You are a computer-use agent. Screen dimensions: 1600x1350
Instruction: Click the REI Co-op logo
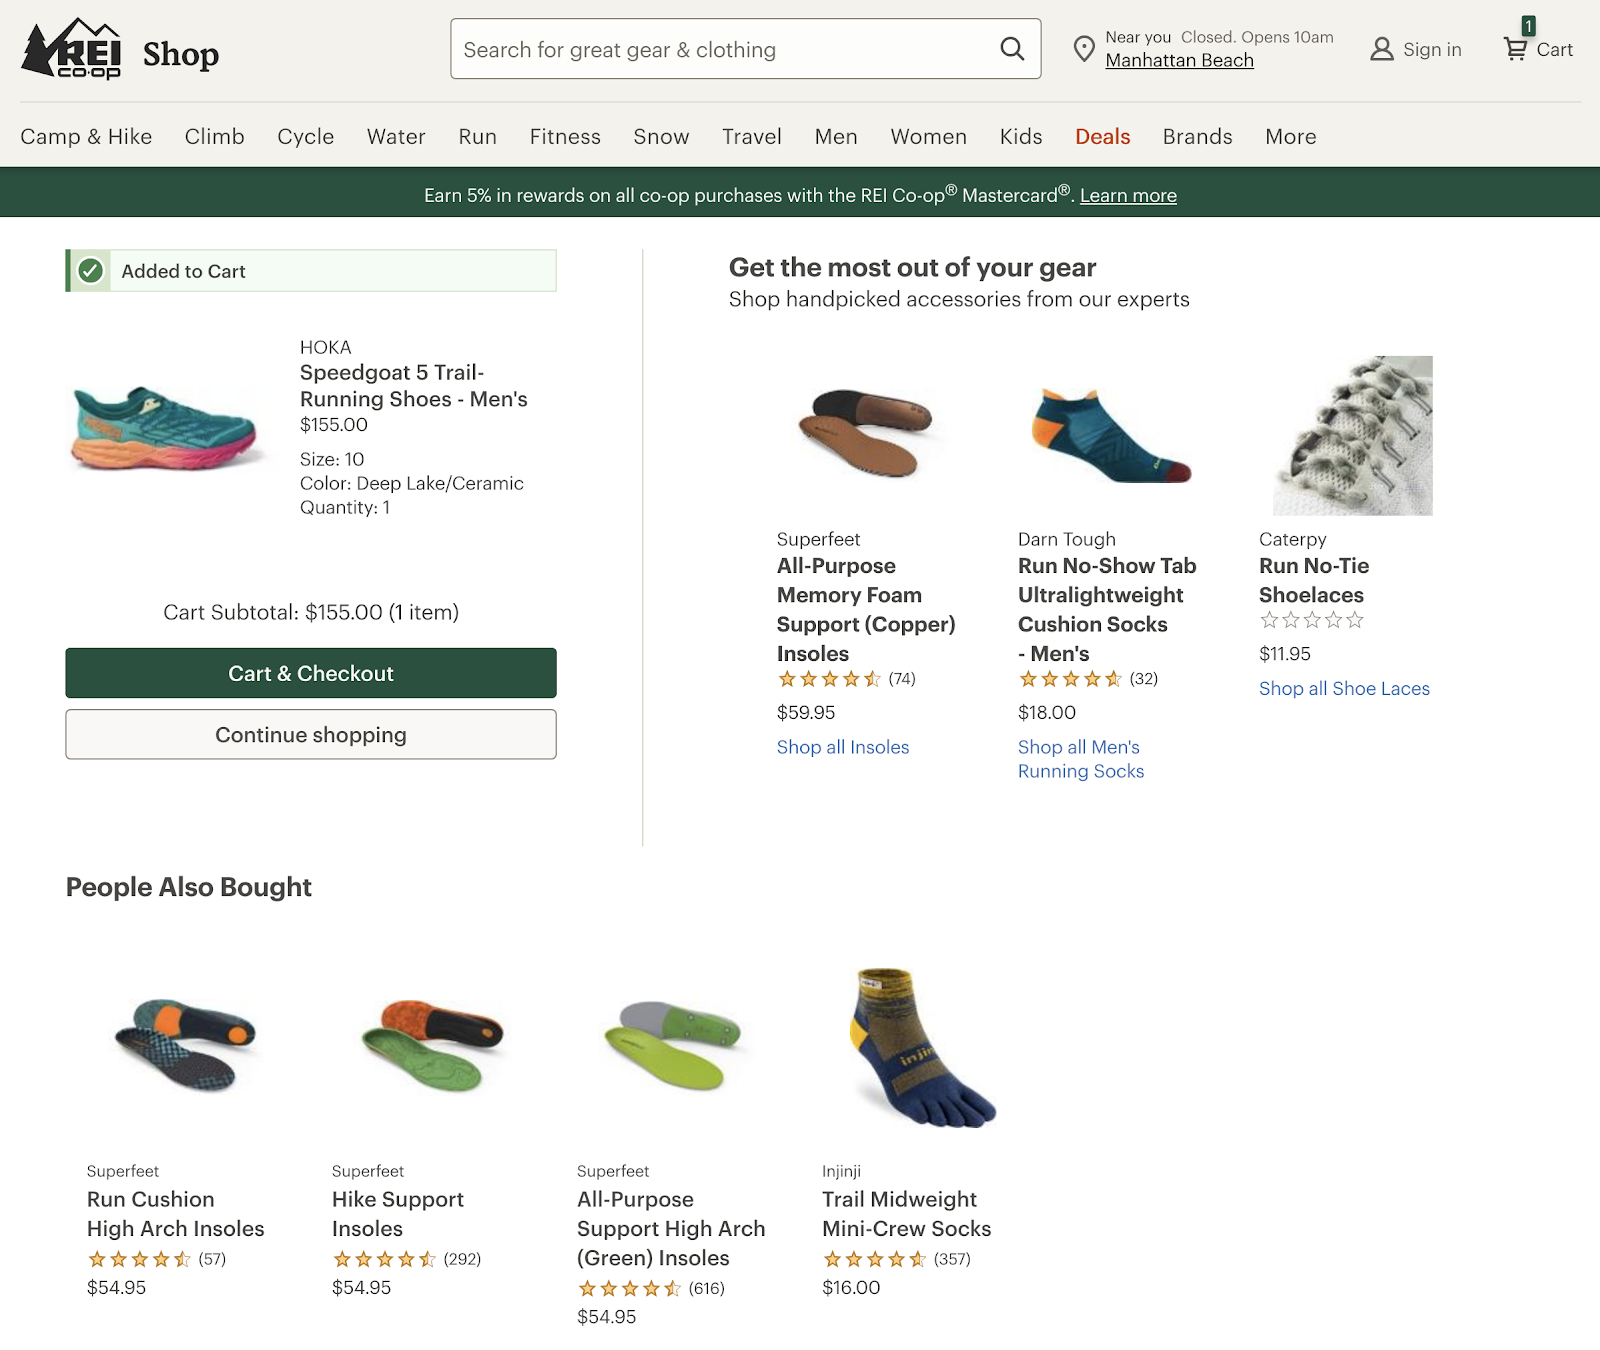coord(75,50)
